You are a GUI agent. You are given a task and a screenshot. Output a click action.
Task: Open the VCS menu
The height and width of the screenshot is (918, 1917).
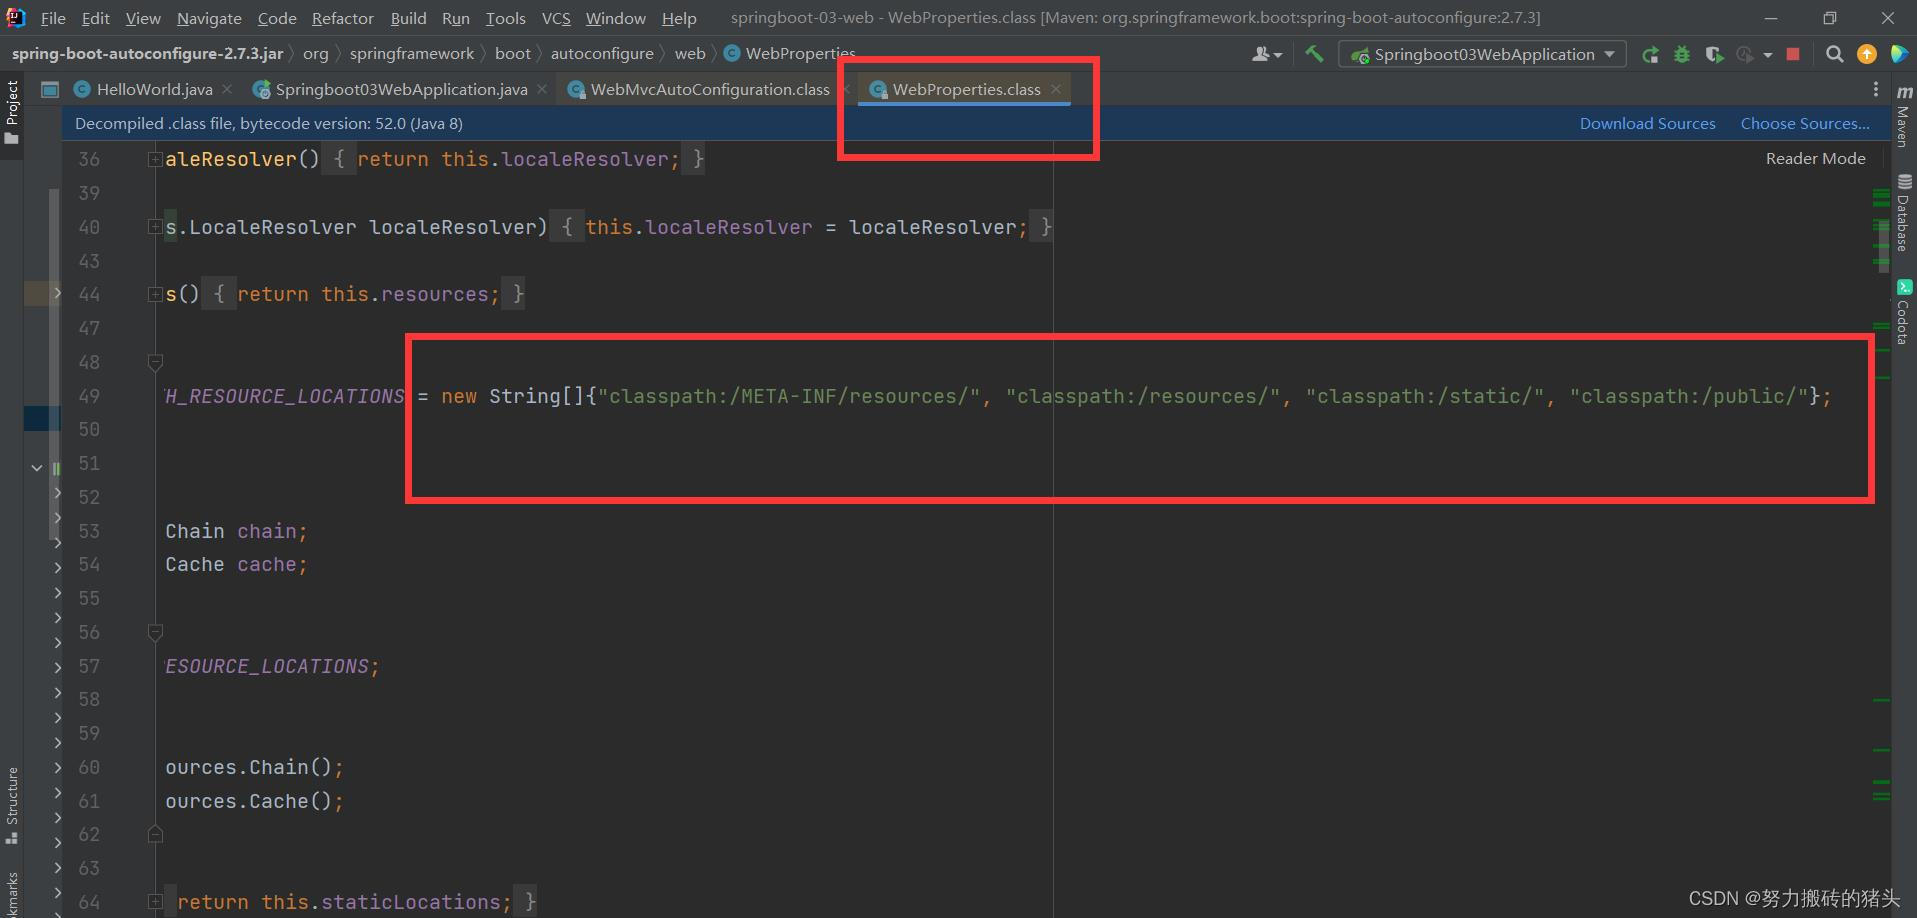point(556,18)
